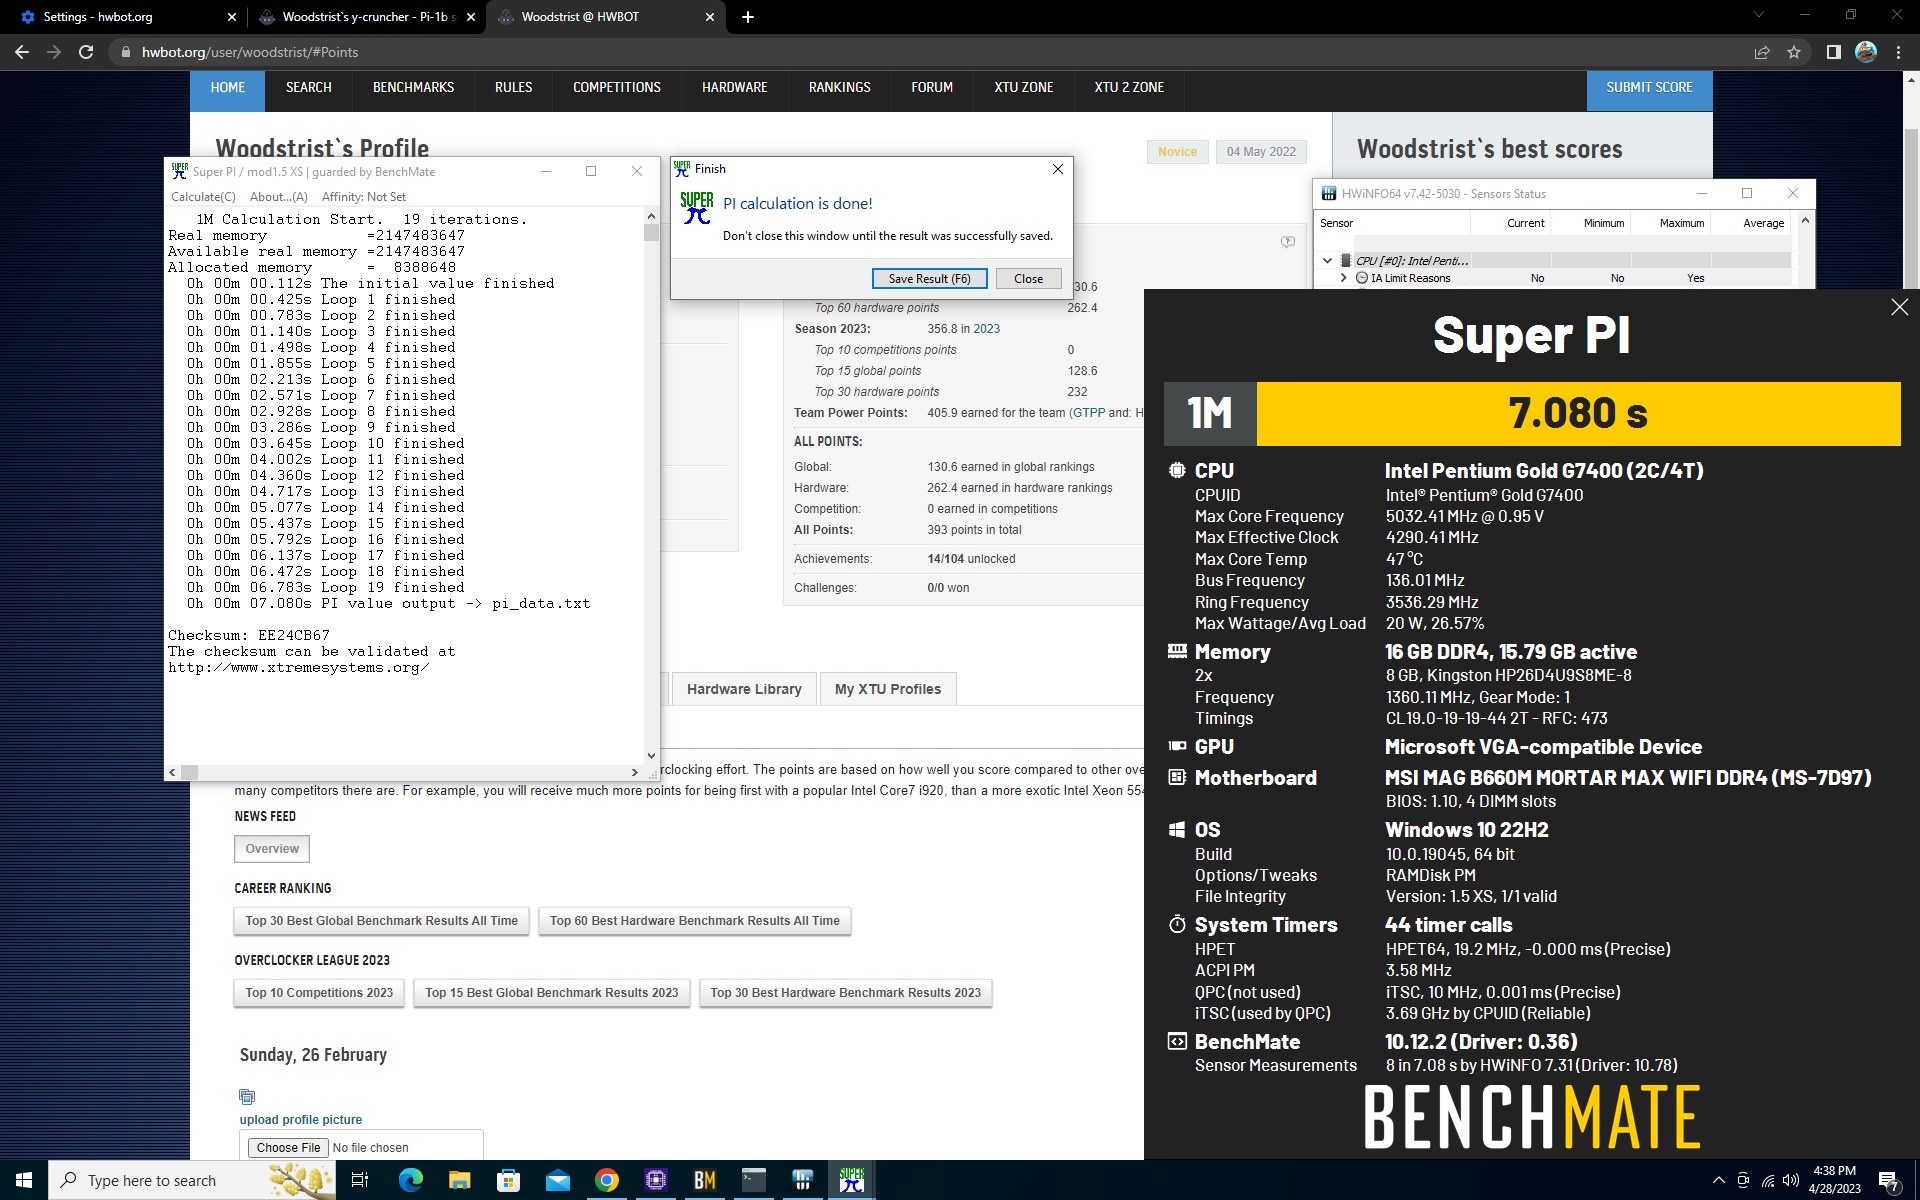The height and width of the screenshot is (1200, 1920).
Task: Open File Explorer from the taskbar
Action: [x=459, y=1180]
